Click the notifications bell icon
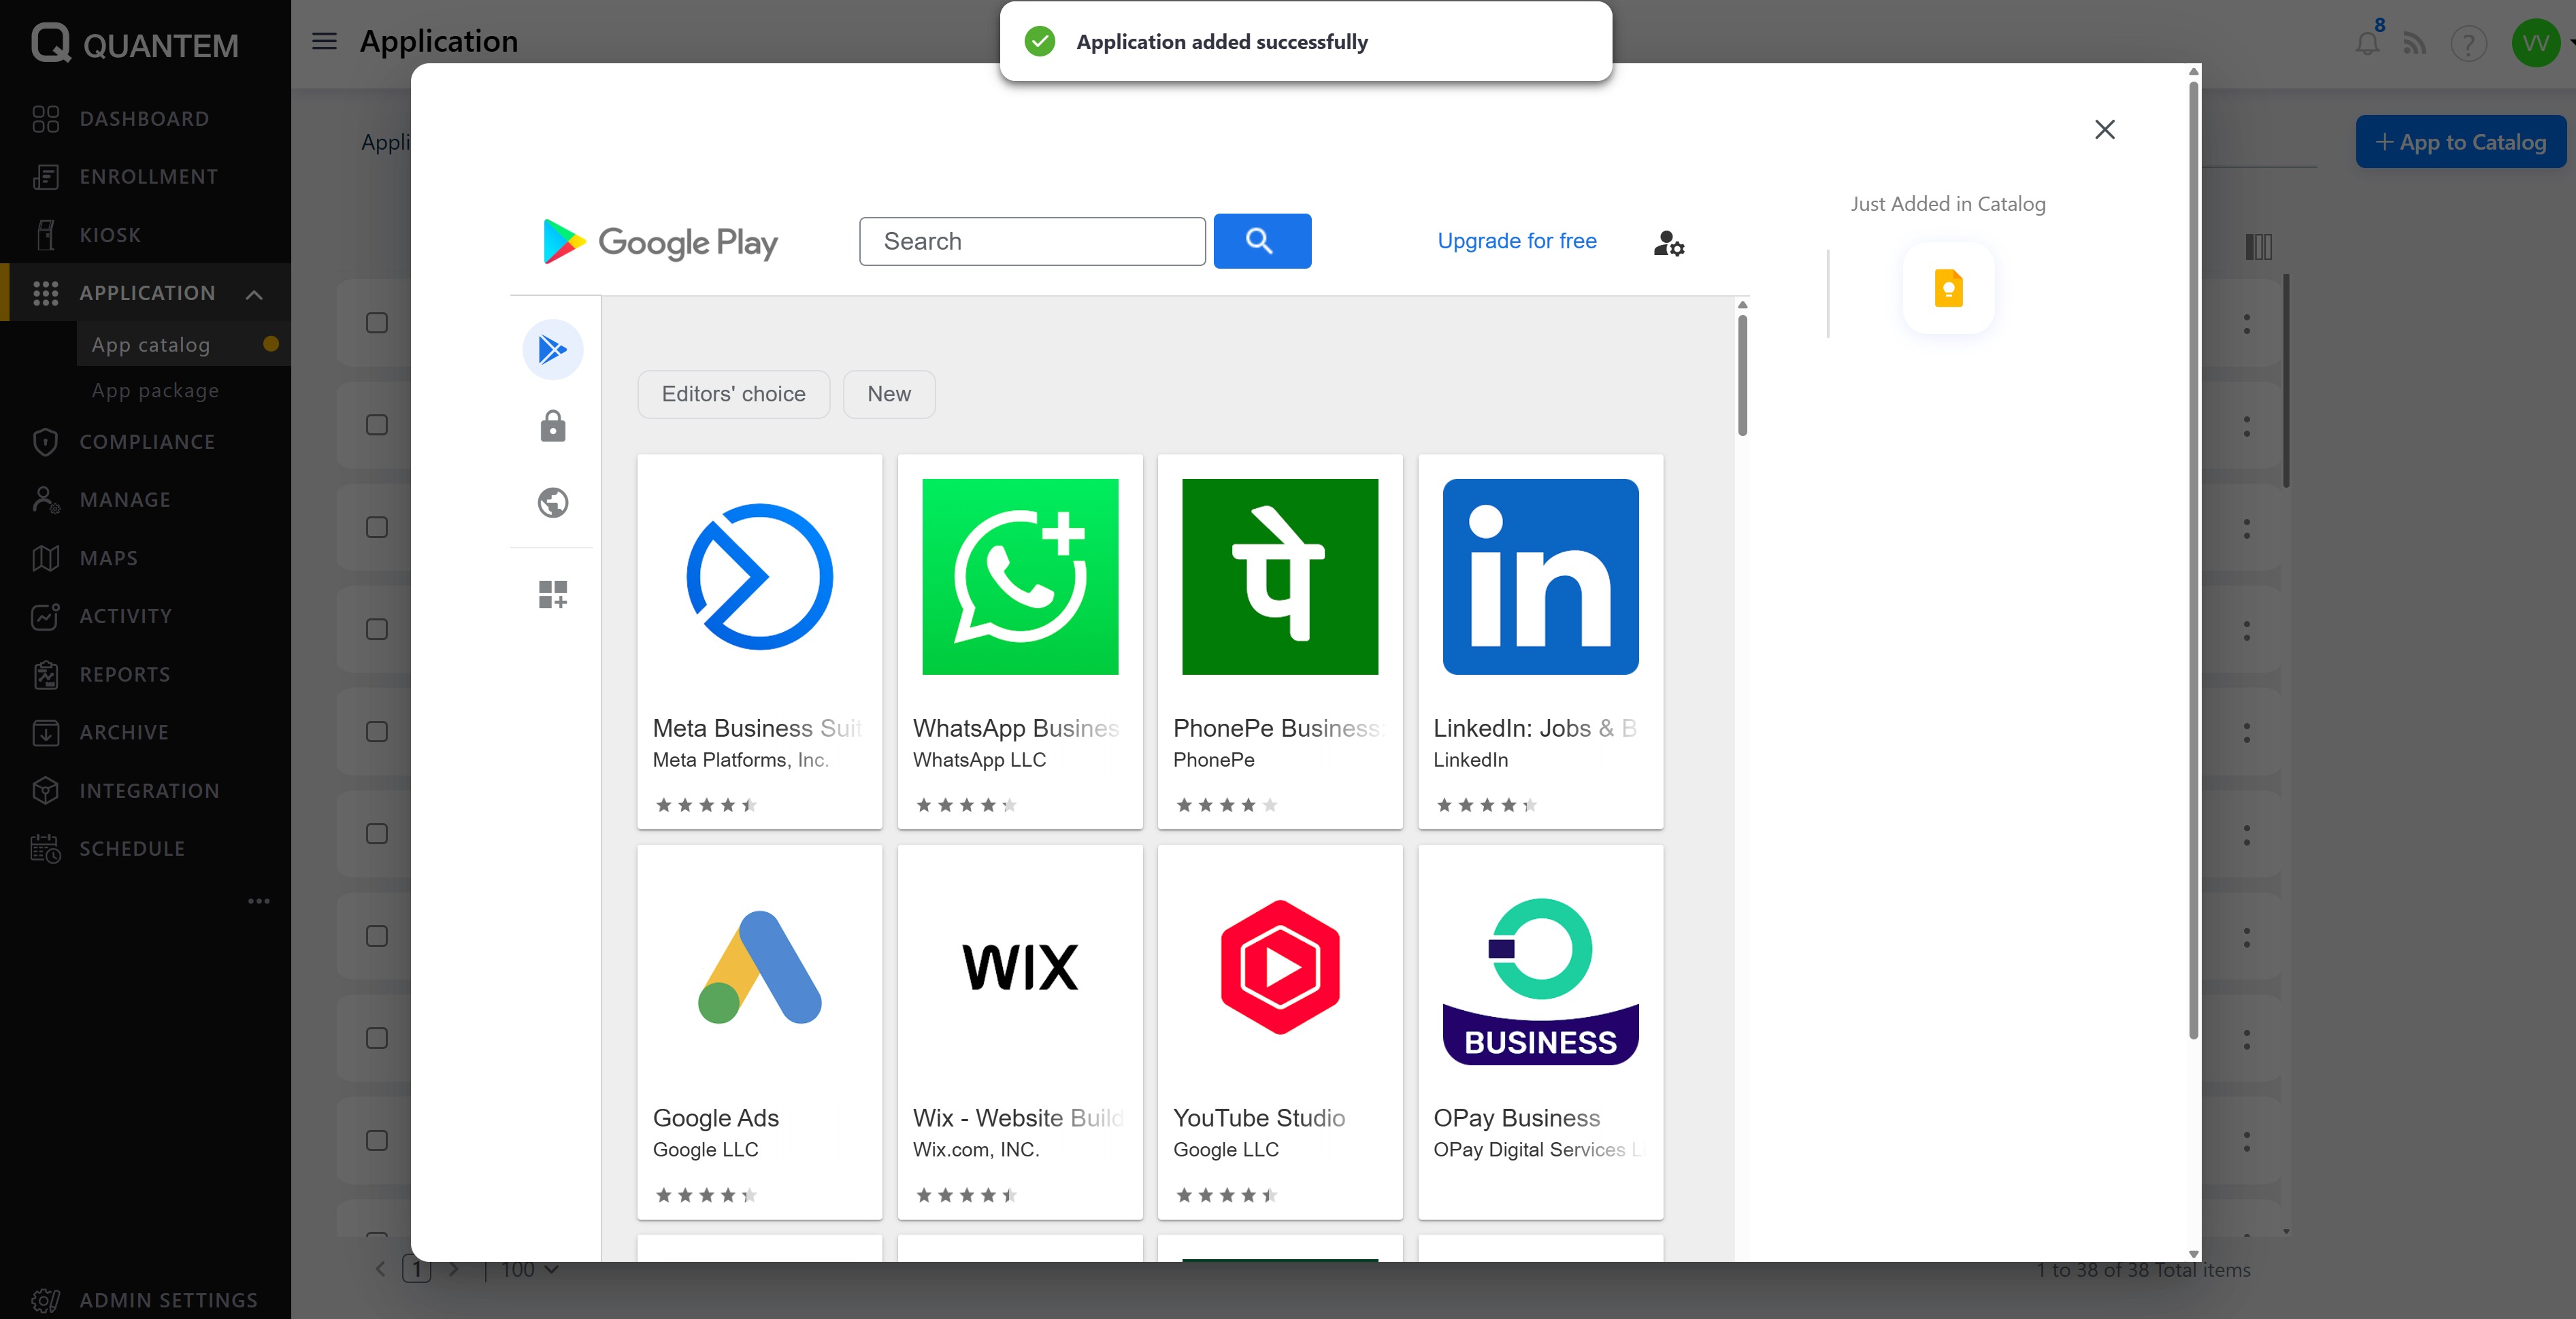The image size is (2576, 1319). 2366,44
